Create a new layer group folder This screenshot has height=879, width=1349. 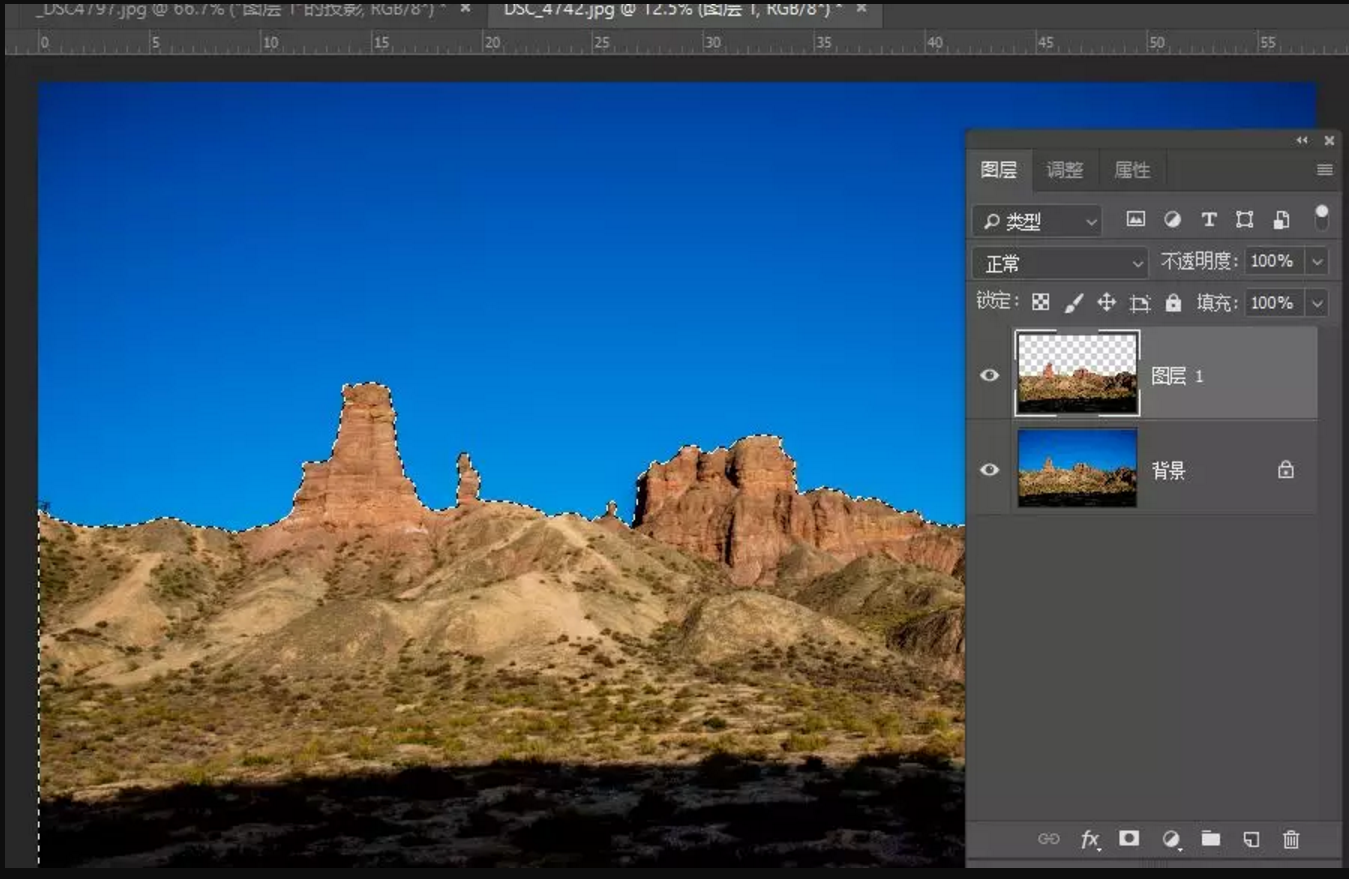[x=1211, y=839]
